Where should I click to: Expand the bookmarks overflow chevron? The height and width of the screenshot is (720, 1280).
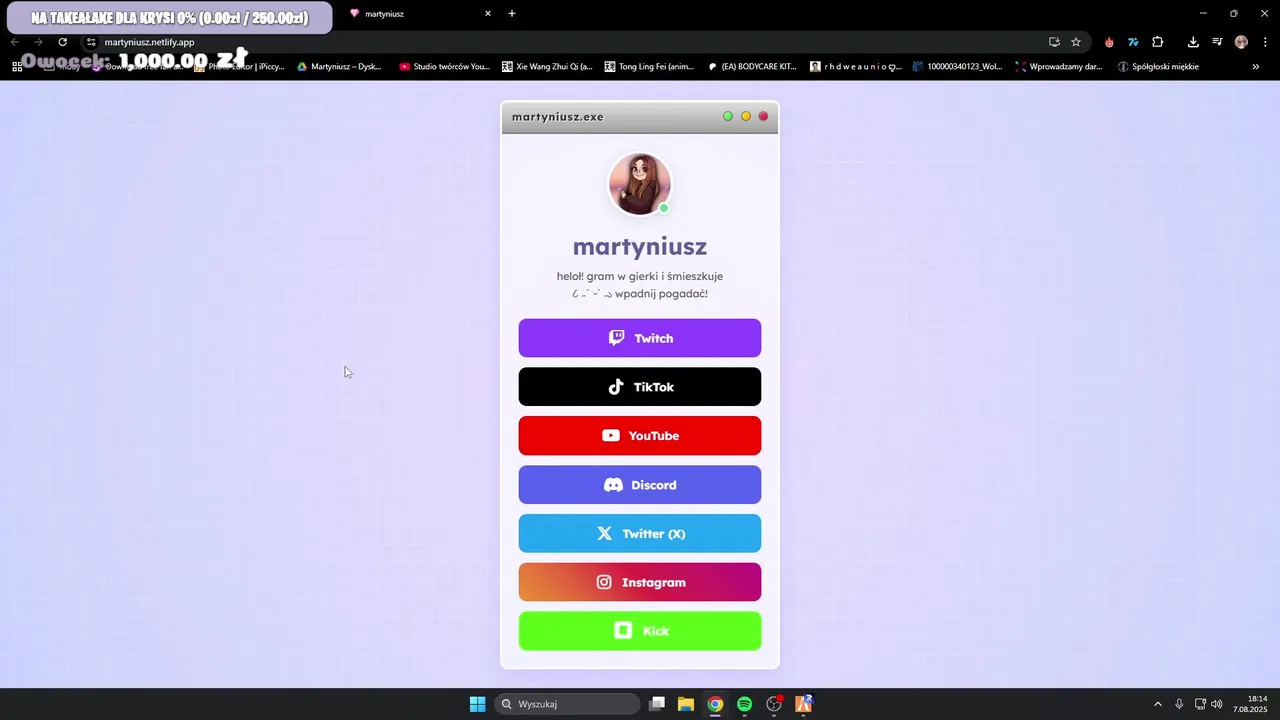click(x=1256, y=67)
